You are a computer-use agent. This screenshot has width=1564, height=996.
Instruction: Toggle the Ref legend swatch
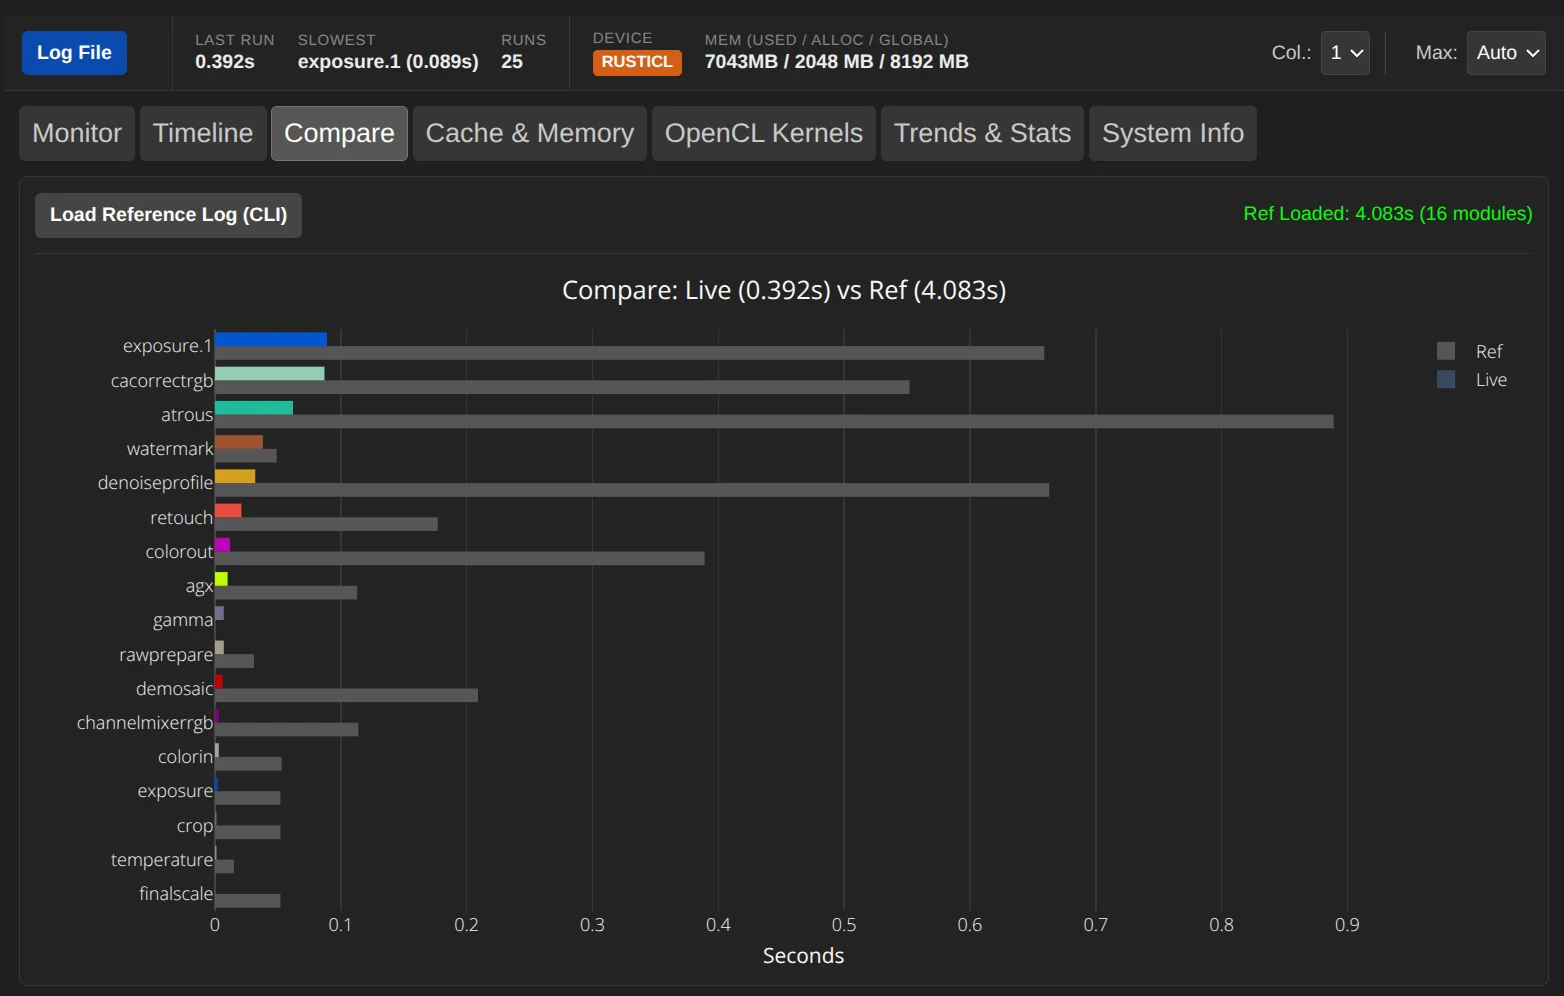click(x=1446, y=351)
